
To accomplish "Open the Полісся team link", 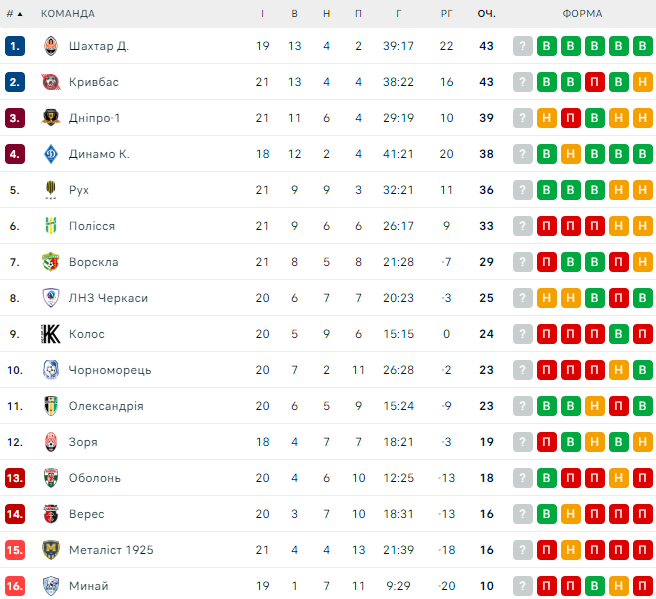I will coord(92,226).
